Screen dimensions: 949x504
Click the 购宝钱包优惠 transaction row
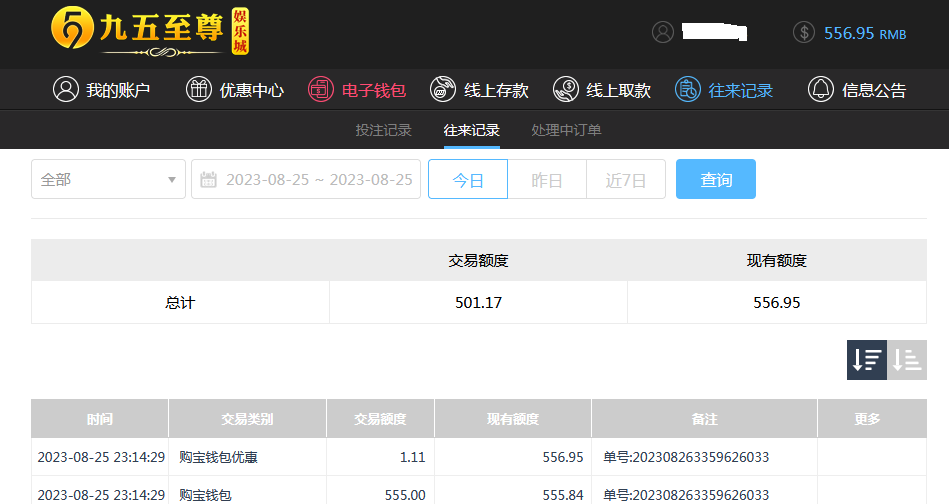coord(479,457)
